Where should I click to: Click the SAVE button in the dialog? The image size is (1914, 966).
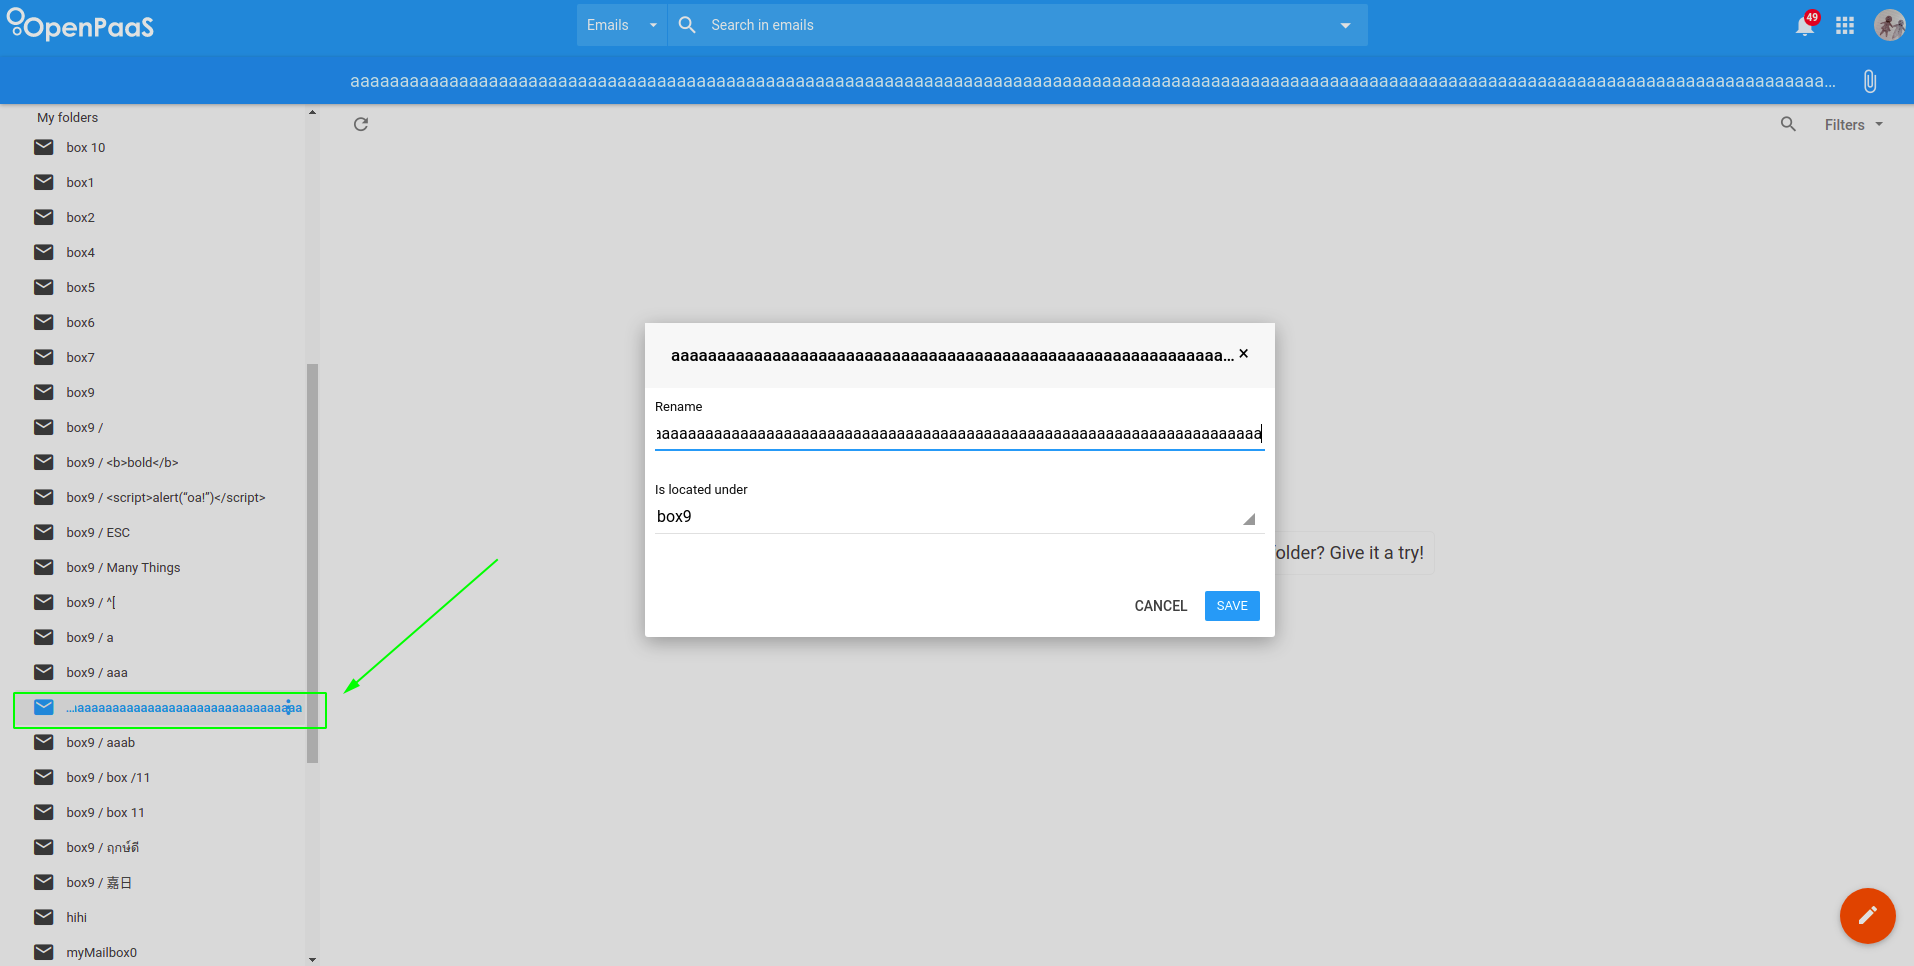[1231, 605]
